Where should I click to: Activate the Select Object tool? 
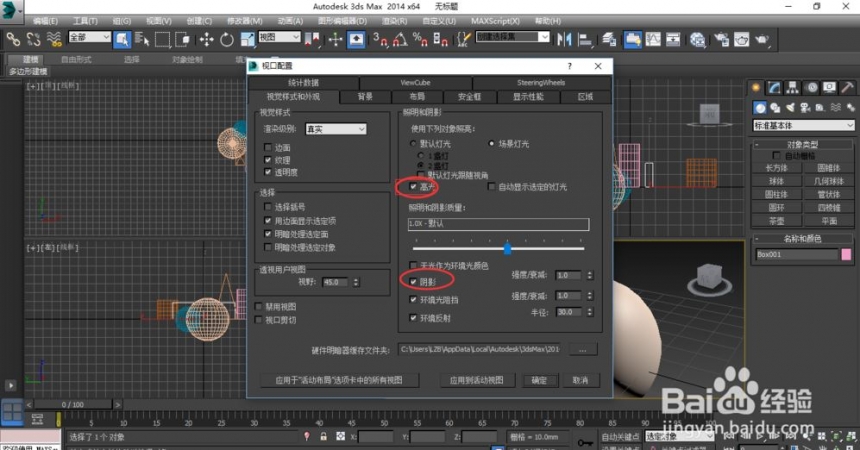click(x=122, y=39)
